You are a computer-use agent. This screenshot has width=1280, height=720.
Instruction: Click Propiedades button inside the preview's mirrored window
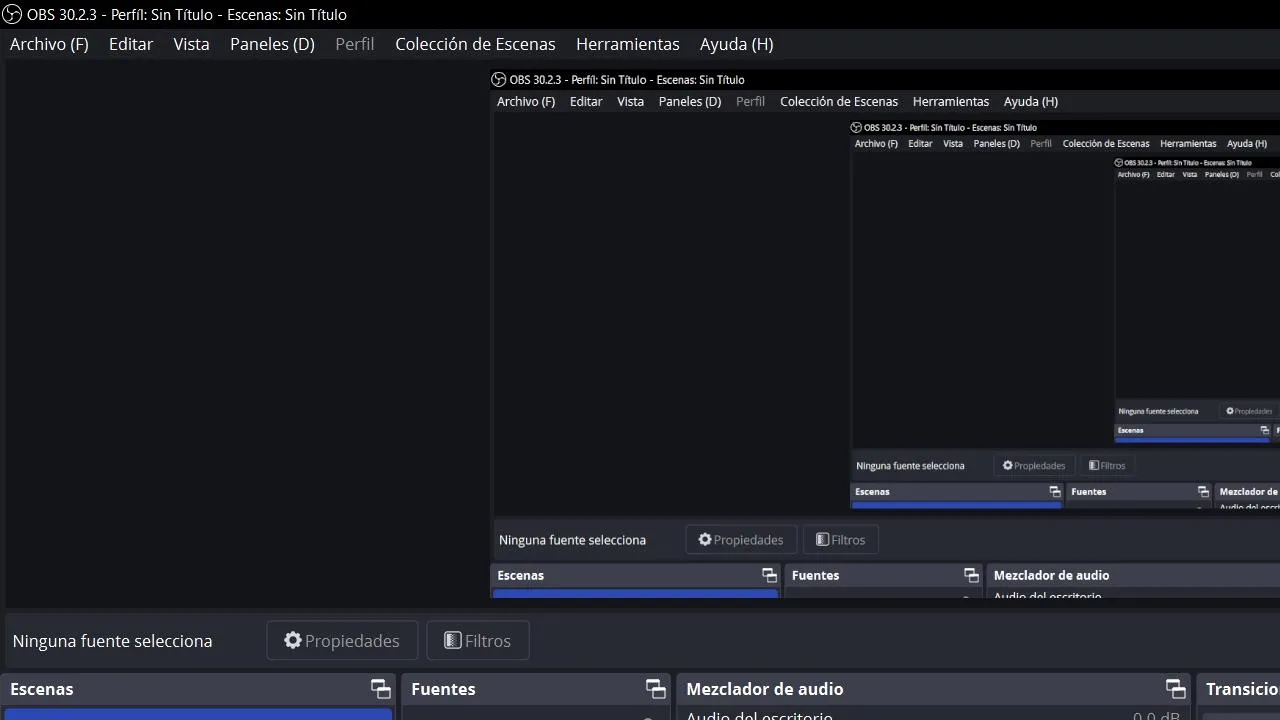pyautogui.click(x=741, y=540)
